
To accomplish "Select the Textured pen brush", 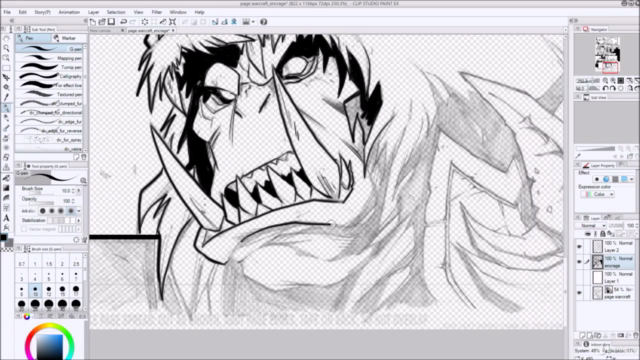I will 49,94.
